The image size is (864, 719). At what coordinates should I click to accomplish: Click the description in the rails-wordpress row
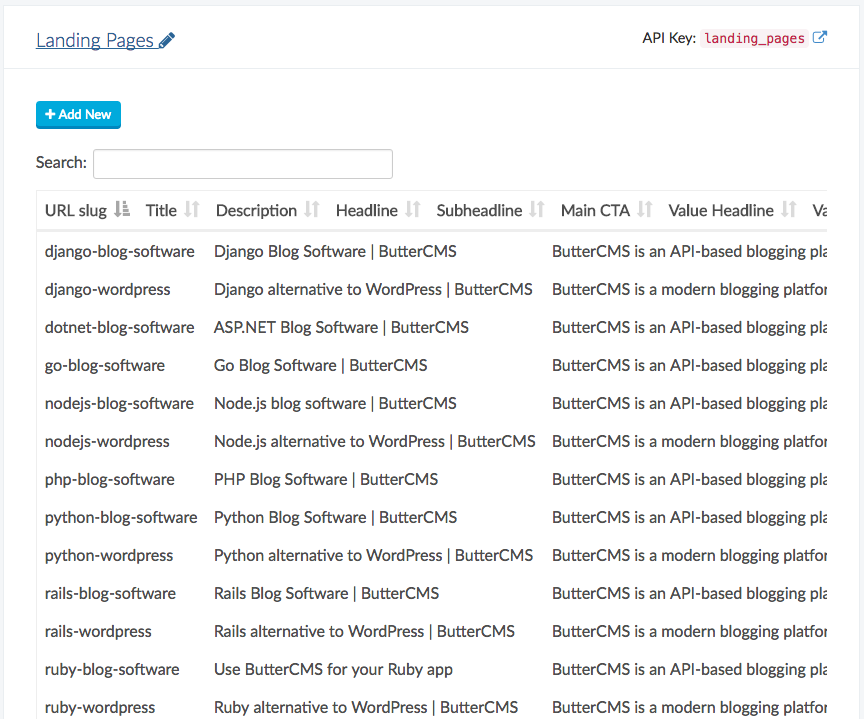click(689, 631)
